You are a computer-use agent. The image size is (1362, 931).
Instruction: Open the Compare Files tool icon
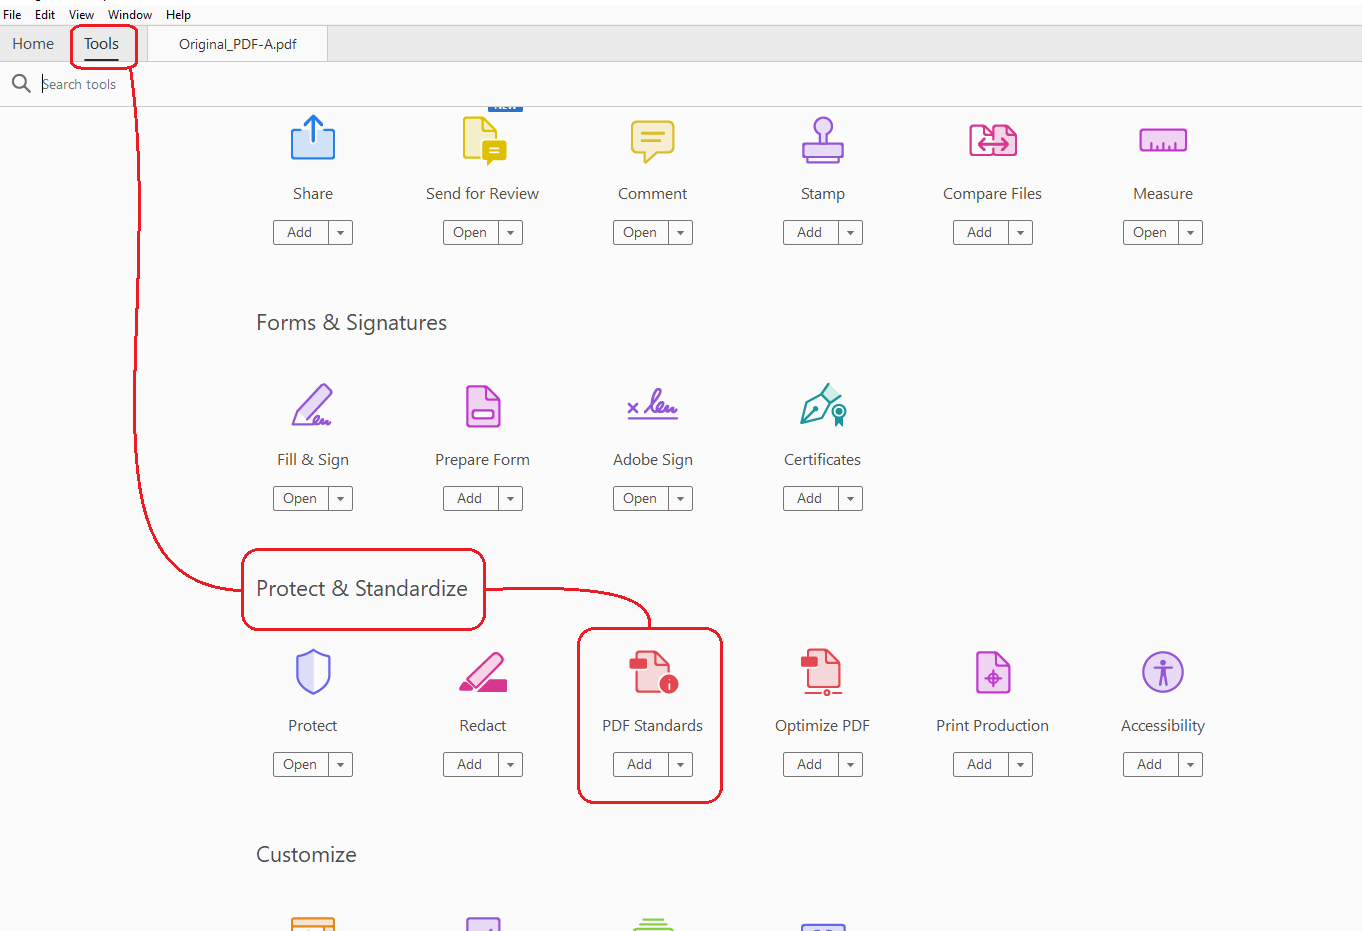[x=992, y=140]
